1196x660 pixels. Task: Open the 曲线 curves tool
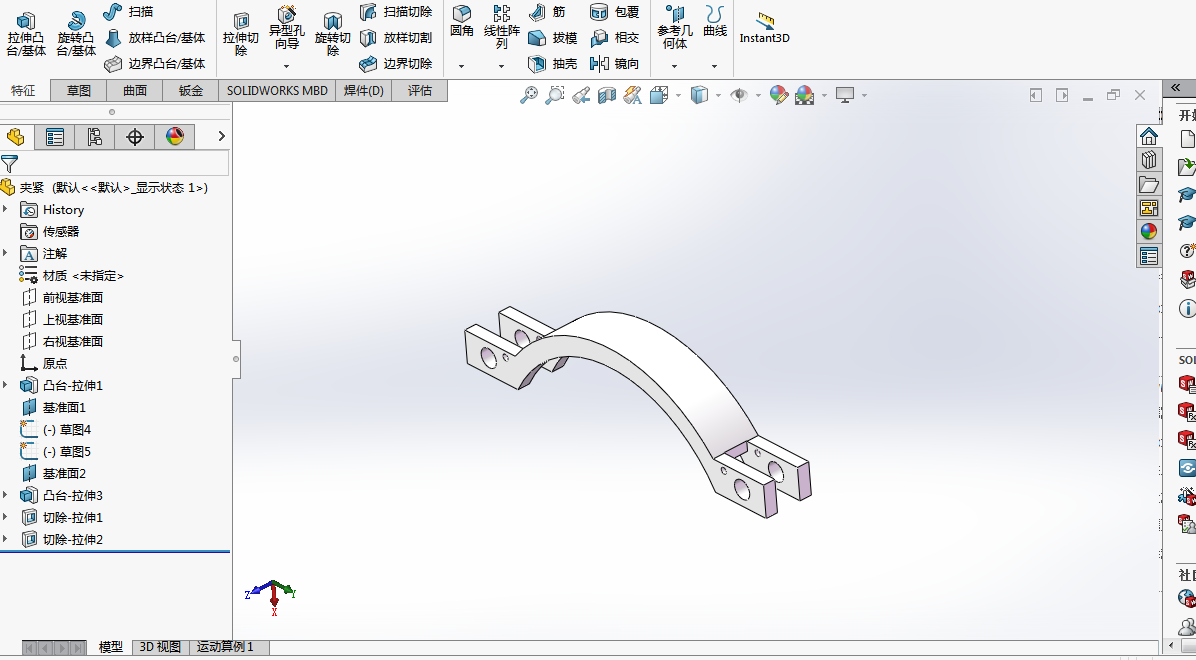pyautogui.click(x=715, y=22)
